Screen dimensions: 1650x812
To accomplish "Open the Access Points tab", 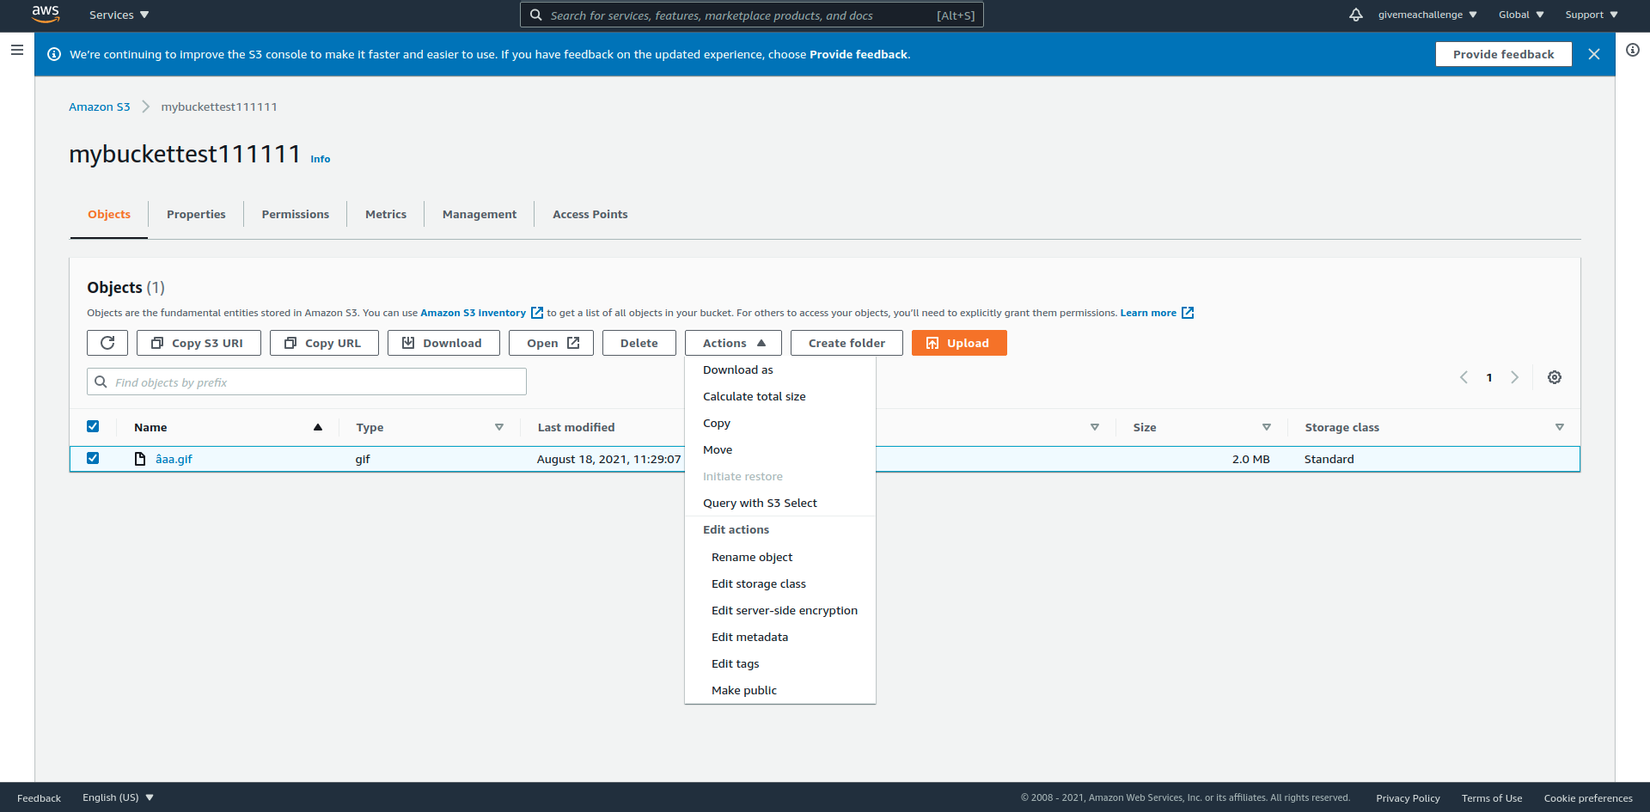I will 590,214.
